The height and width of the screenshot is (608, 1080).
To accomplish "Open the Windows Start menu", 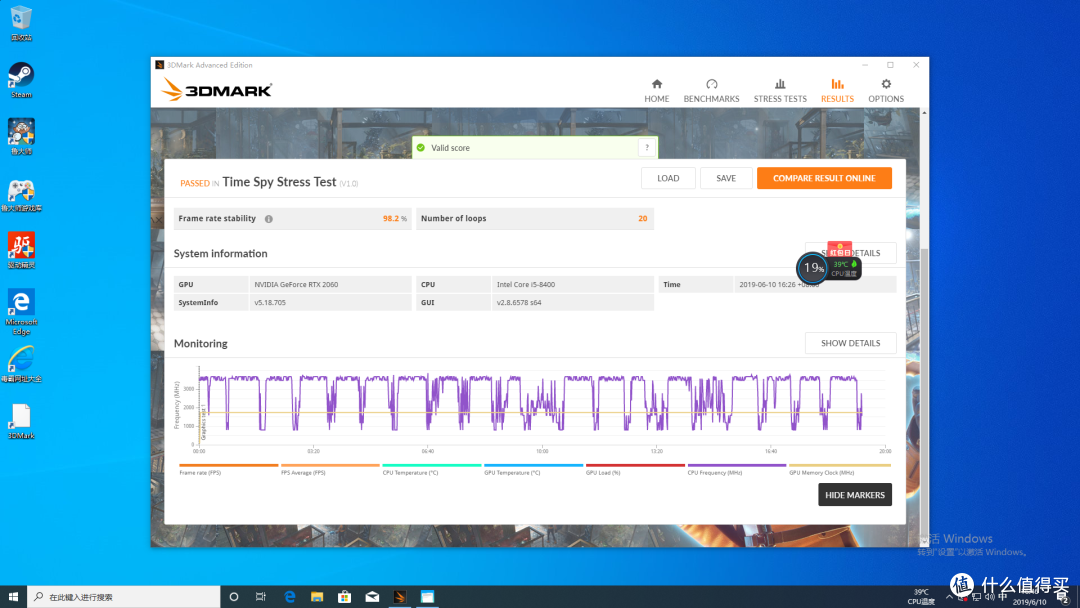I will 13,597.
